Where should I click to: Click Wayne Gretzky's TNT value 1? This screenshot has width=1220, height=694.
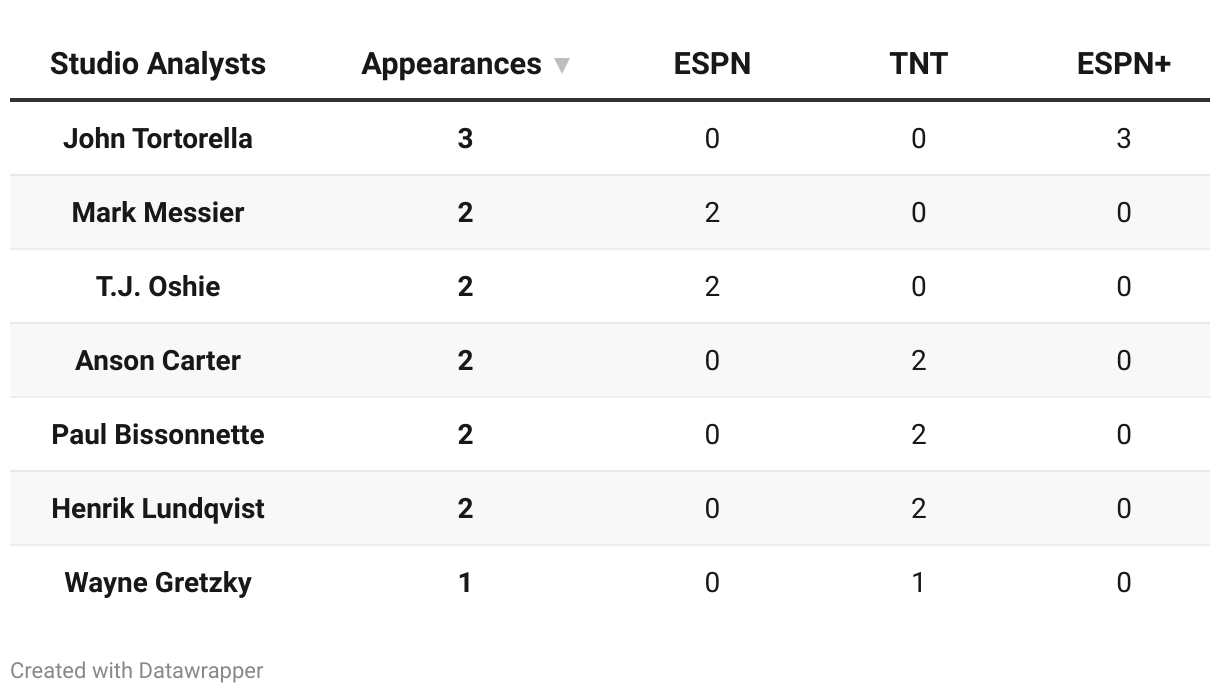point(918,582)
